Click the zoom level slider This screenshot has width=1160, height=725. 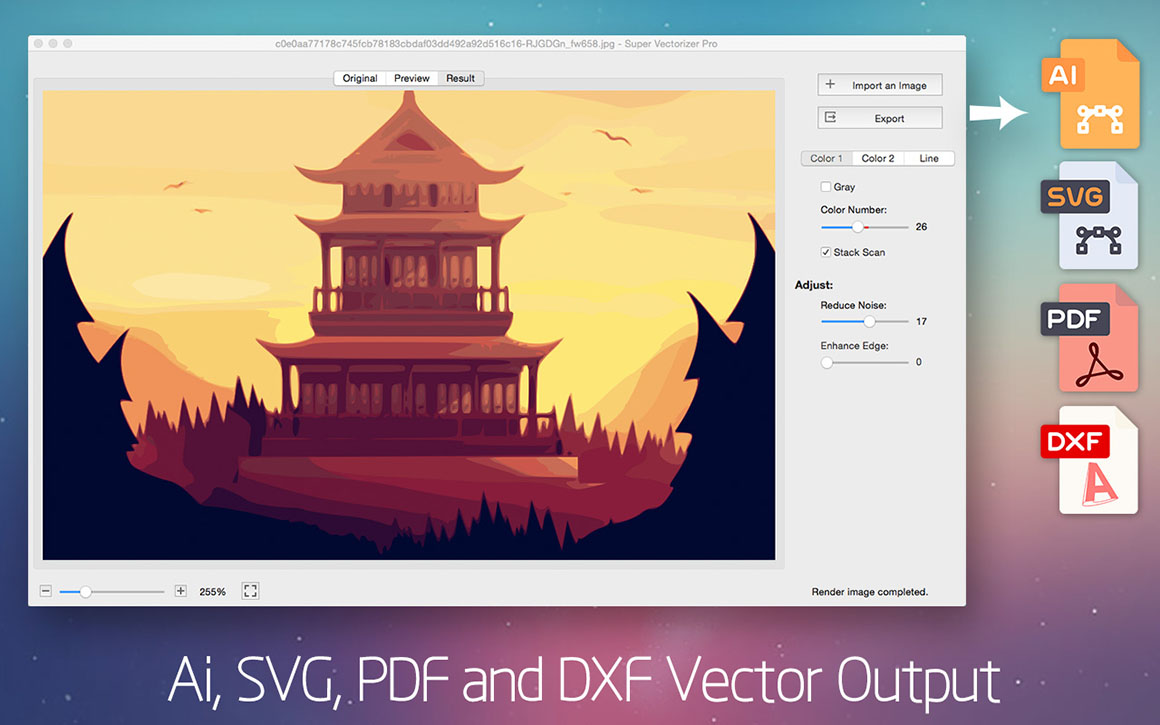click(x=112, y=592)
